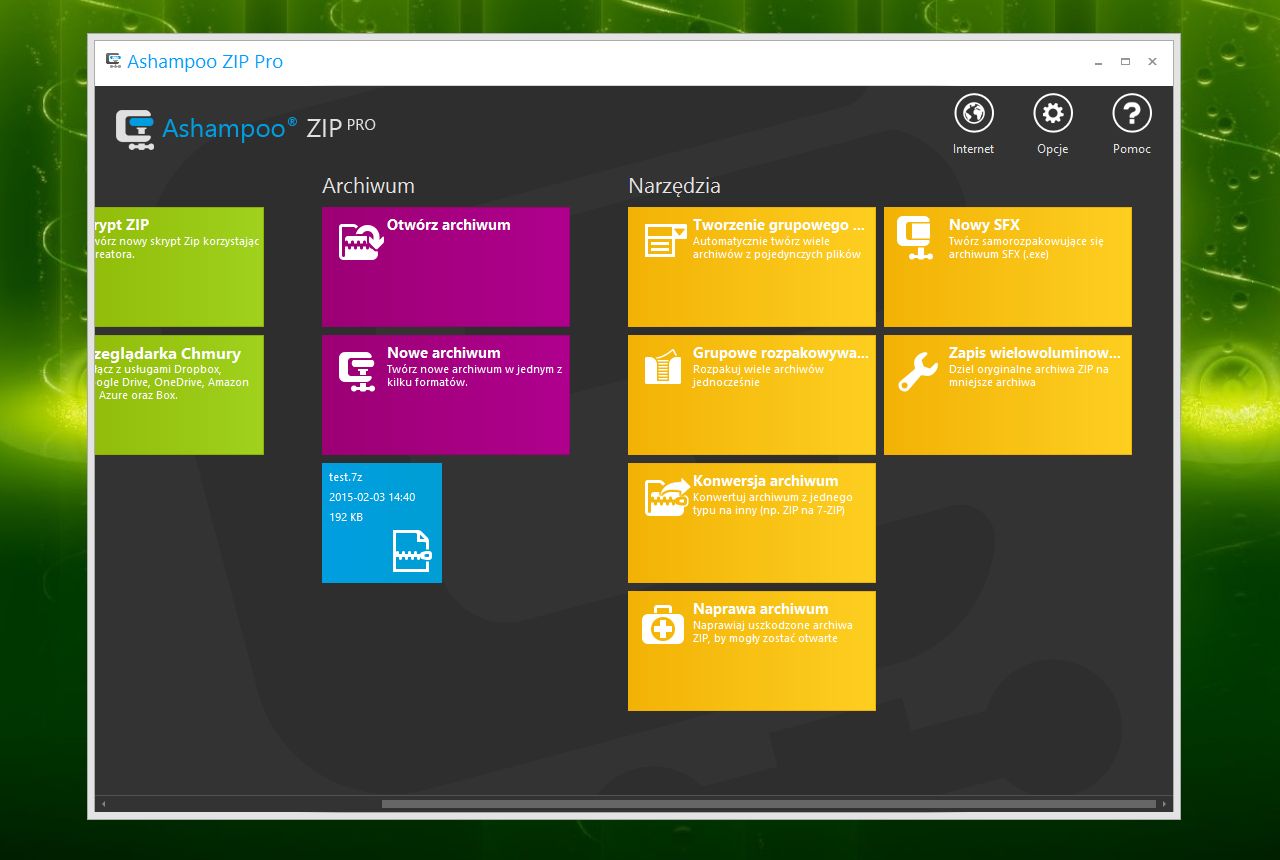
Task: Open the Zapis wielowoluminowy tile
Action: point(1008,395)
